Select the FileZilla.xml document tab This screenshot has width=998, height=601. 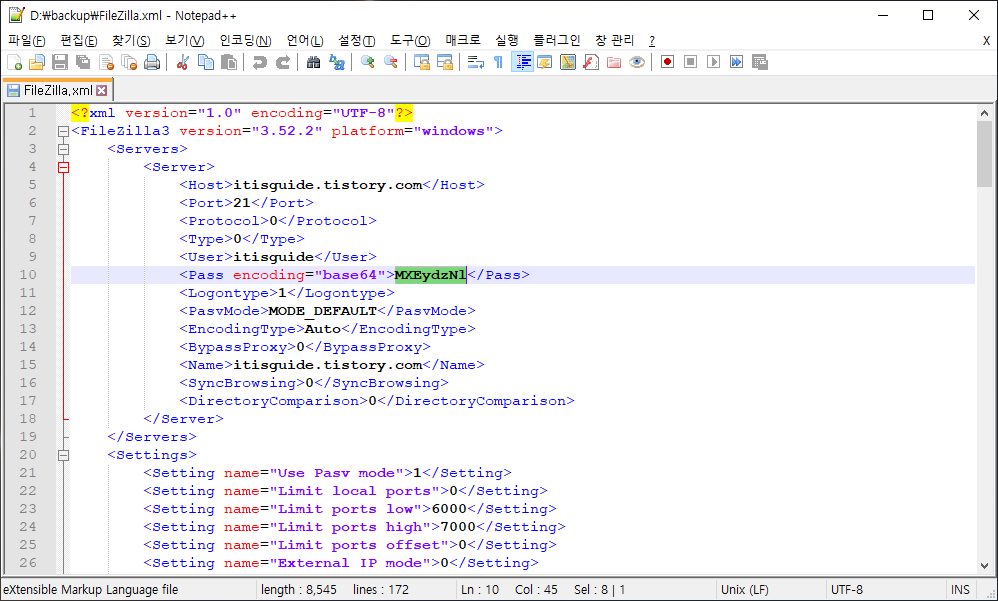(57, 90)
